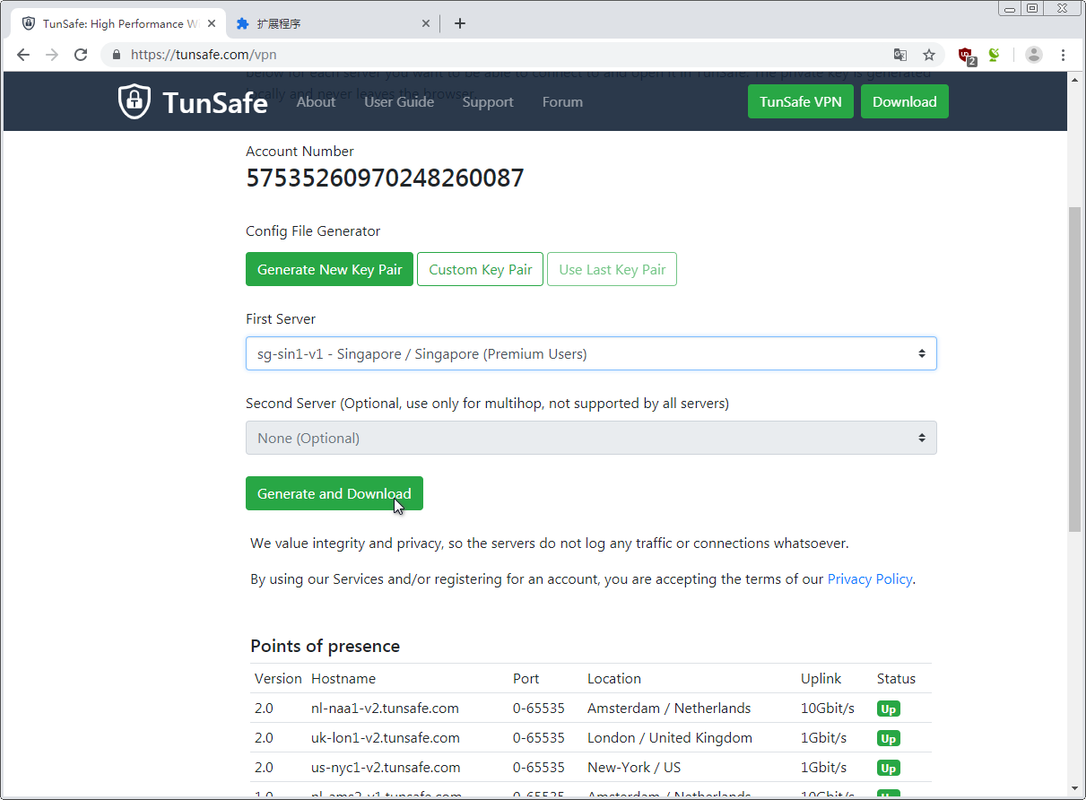Click the Points of presence heading
Image resolution: width=1086 pixels, height=800 pixels.
pos(325,646)
